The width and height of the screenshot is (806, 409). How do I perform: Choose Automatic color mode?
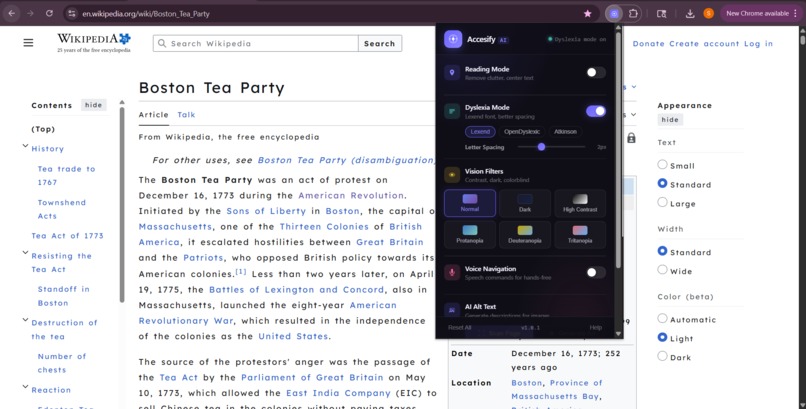tap(663, 319)
